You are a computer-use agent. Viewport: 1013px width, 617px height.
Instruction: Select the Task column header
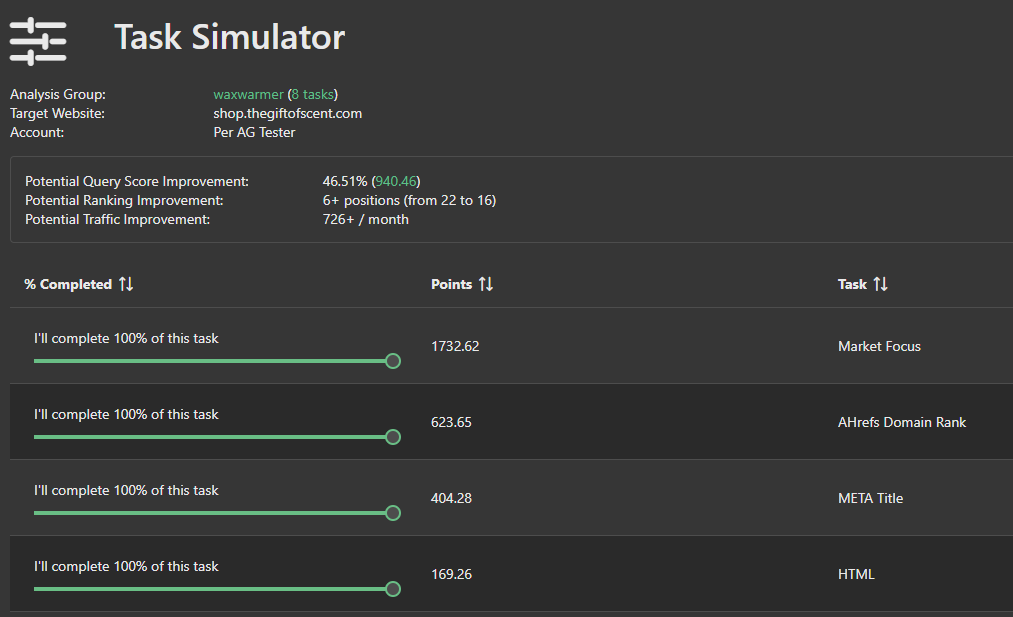[x=852, y=283]
